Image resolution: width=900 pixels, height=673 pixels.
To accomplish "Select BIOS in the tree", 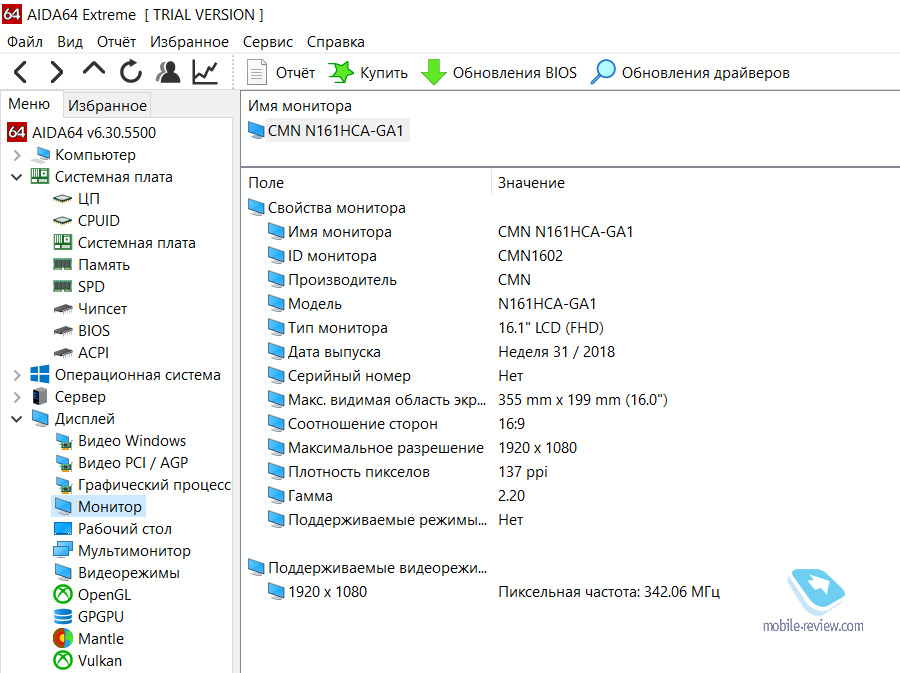I will [x=82, y=331].
